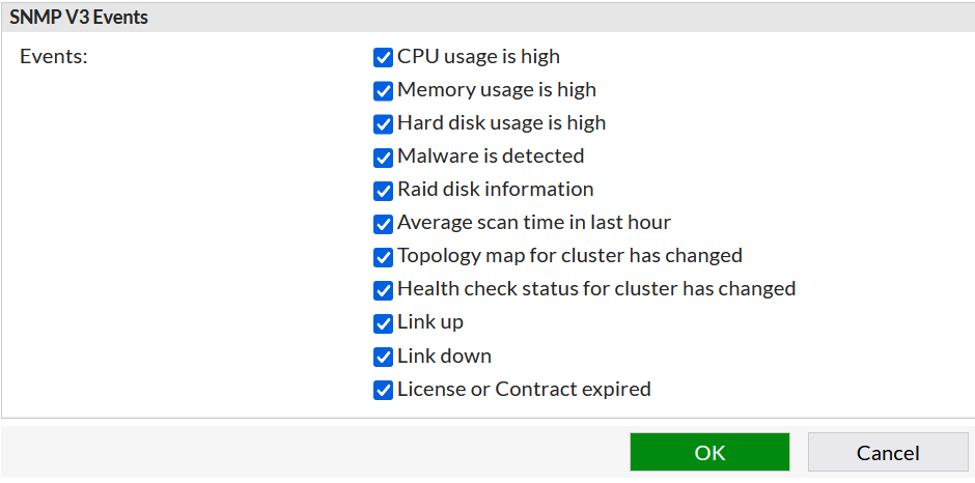The width and height of the screenshot is (975, 483).
Task: Uncheck the CPU usage is high checkbox
Action: pos(383,58)
